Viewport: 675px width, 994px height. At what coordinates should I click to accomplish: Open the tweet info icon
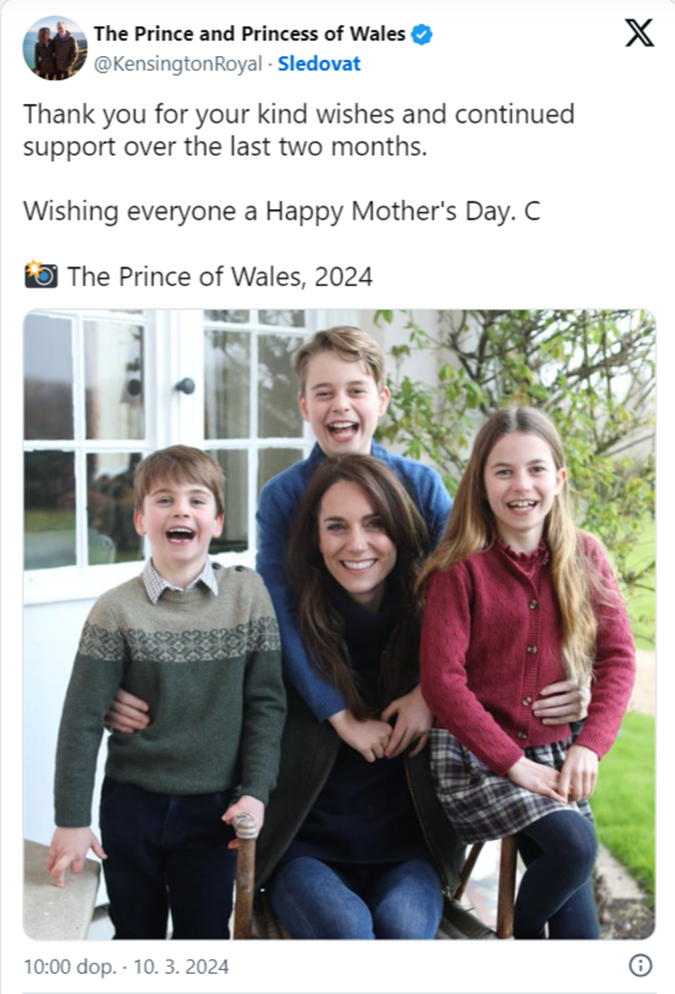coord(641,965)
